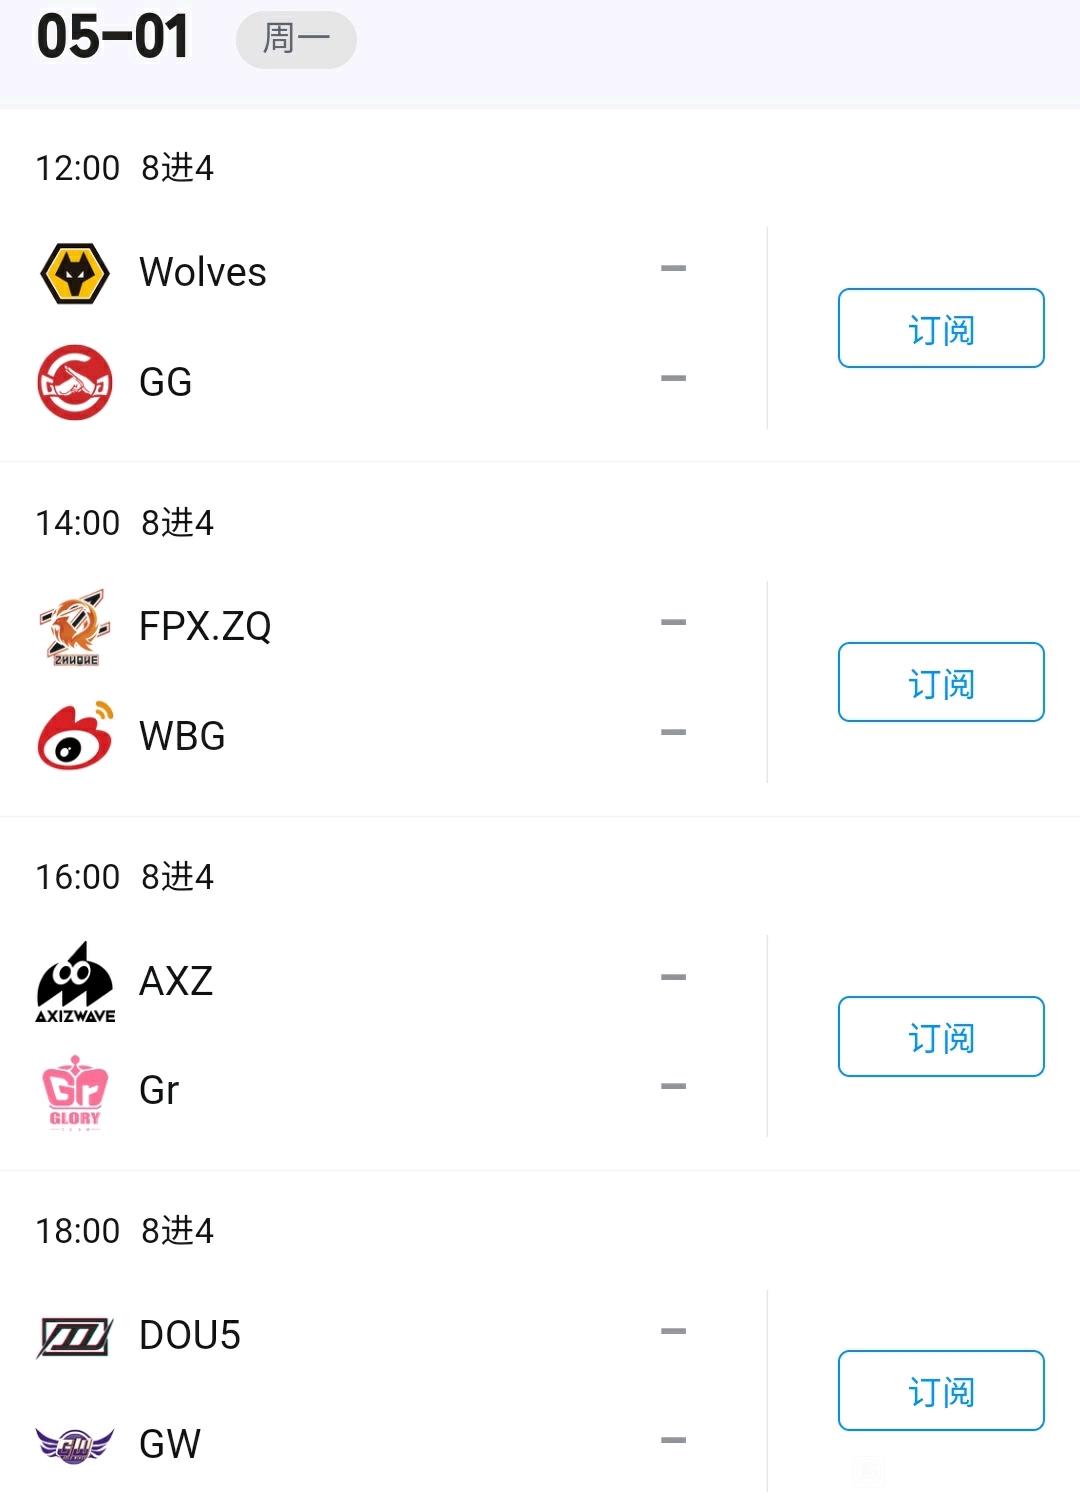Tap the GW winged logo
The width and height of the screenshot is (1080, 1500).
[x=75, y=1445]
